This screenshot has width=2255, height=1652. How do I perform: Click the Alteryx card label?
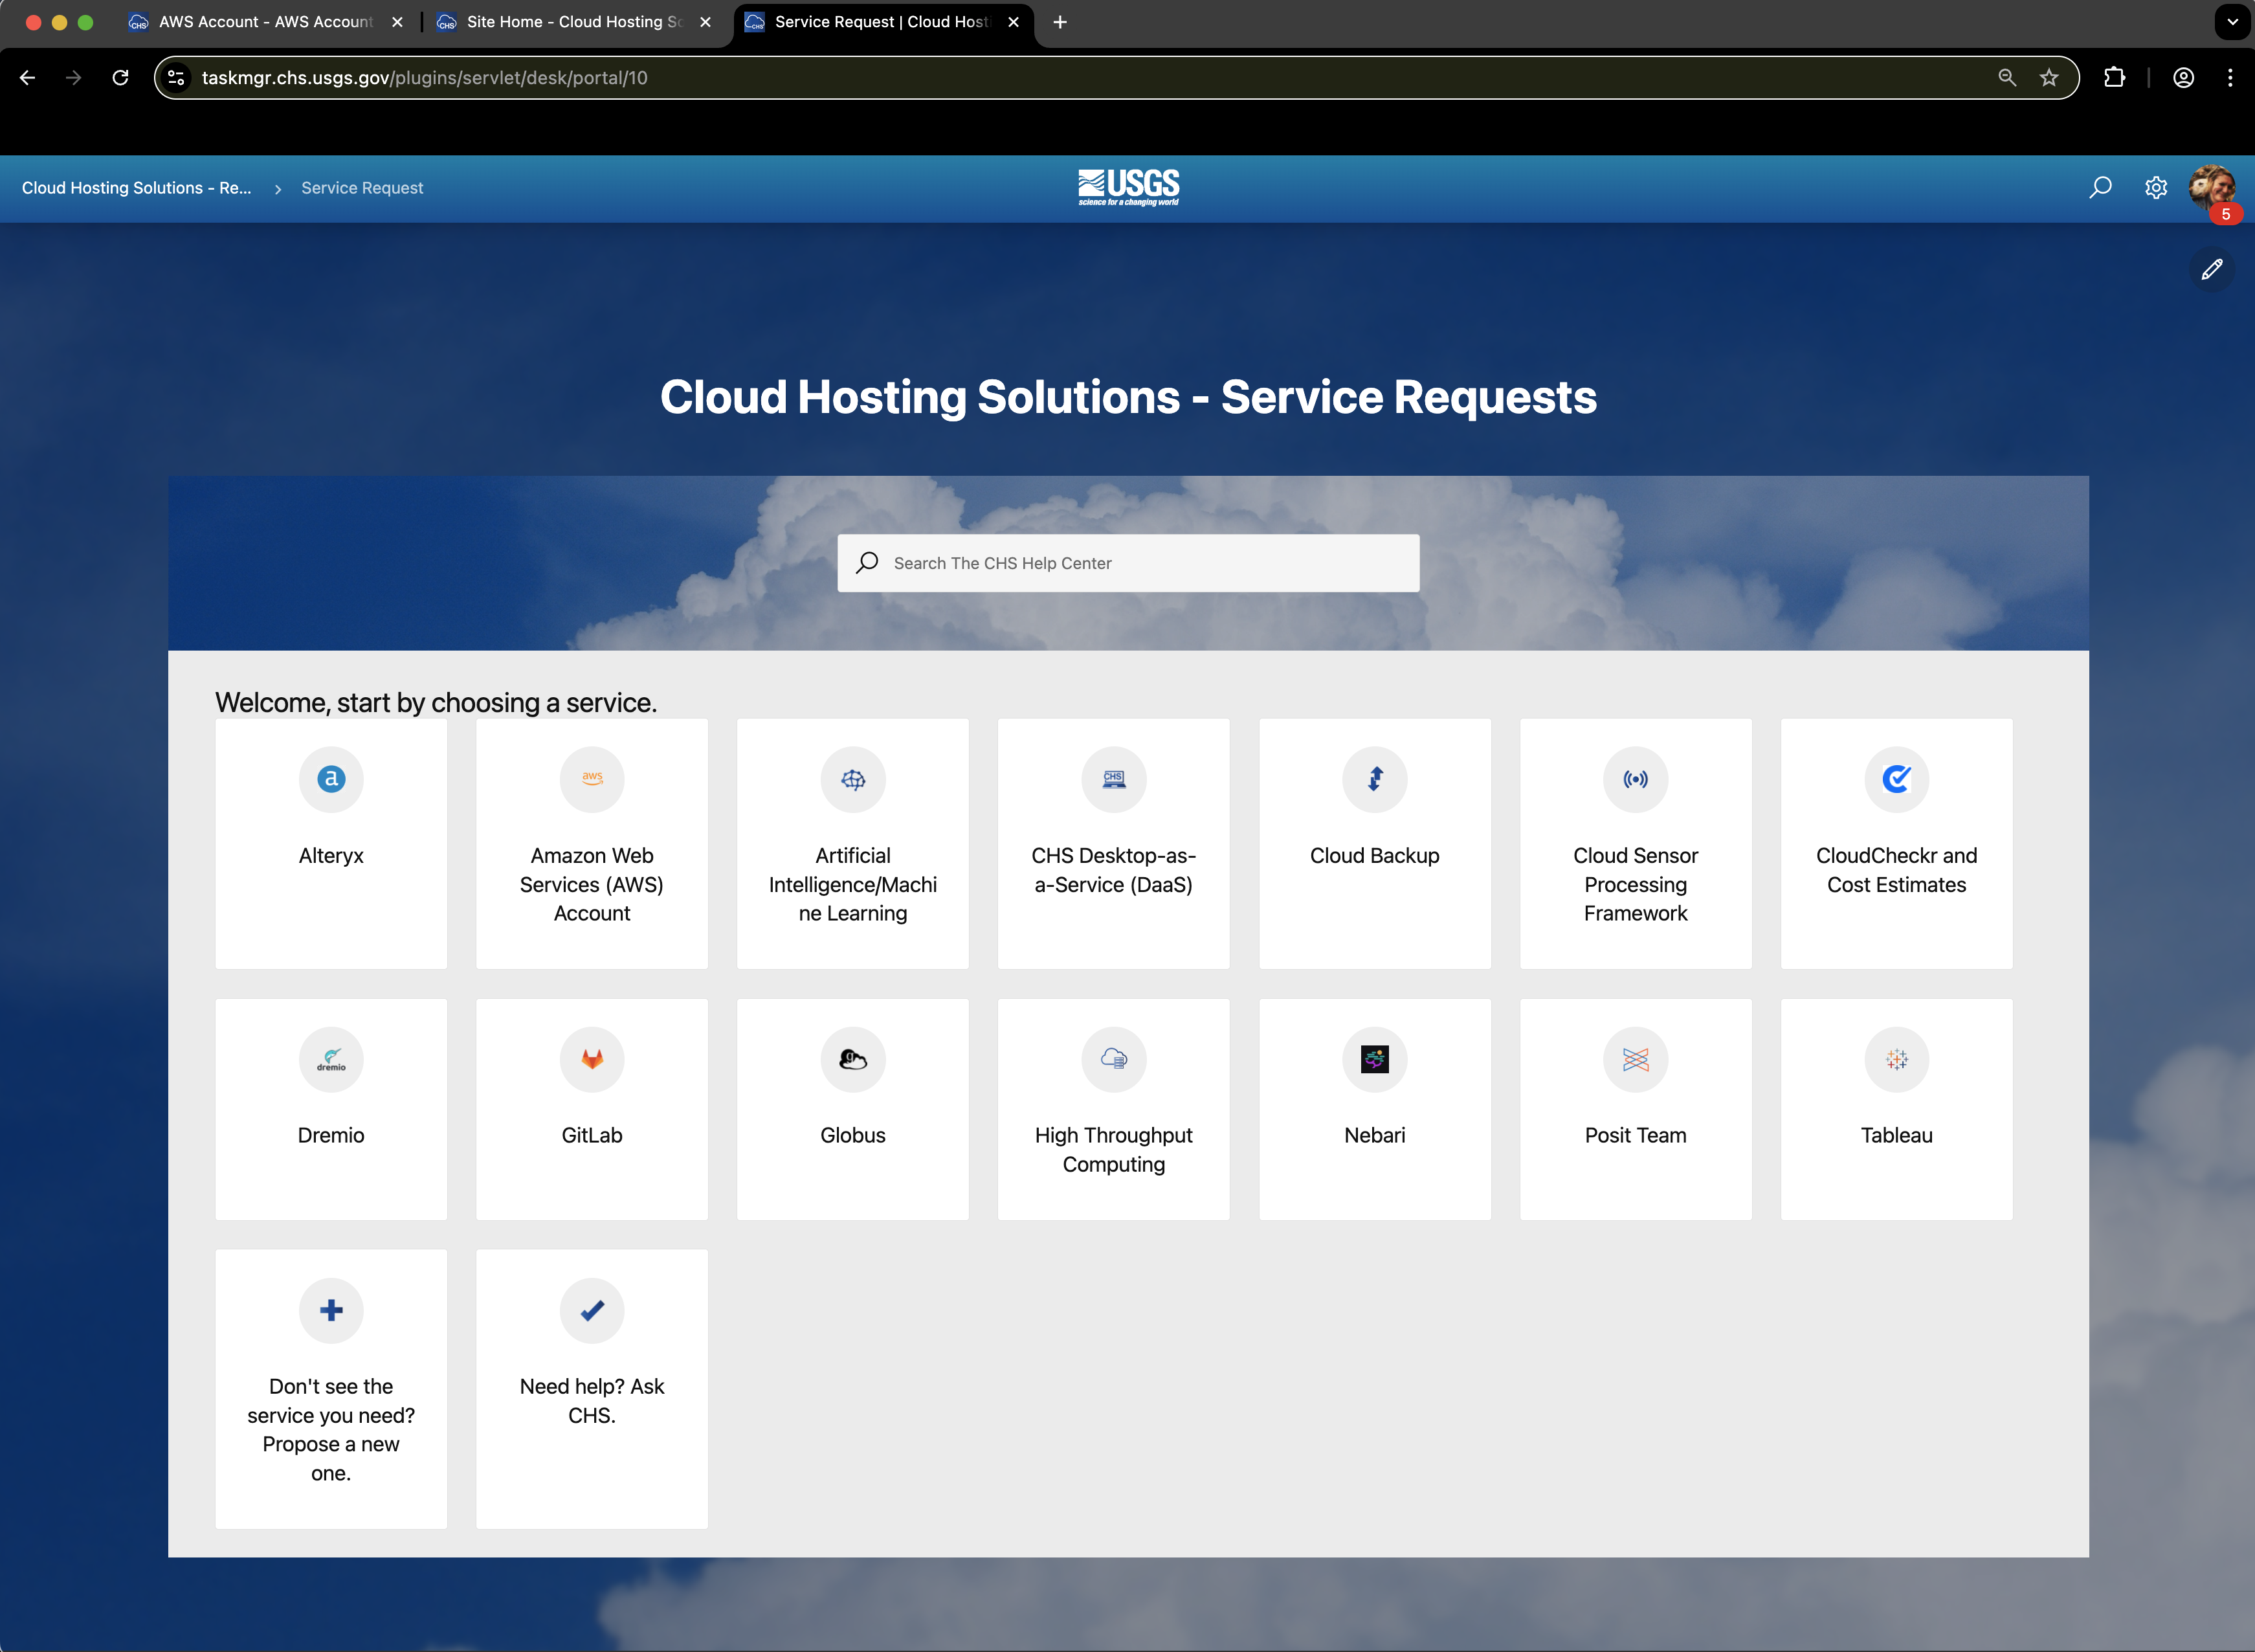[x=331, y=856]
